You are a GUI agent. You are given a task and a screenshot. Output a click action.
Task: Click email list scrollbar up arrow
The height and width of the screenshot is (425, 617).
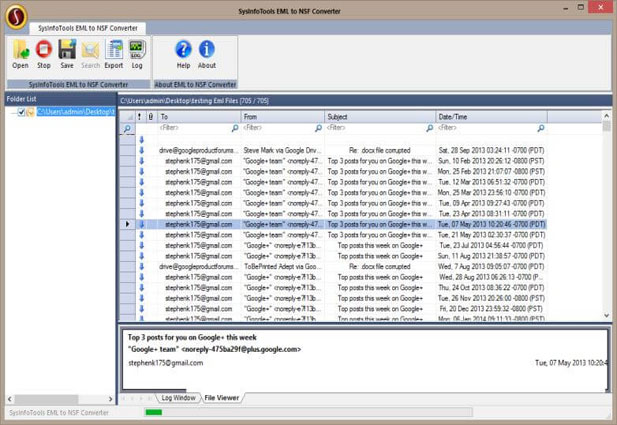606,116
